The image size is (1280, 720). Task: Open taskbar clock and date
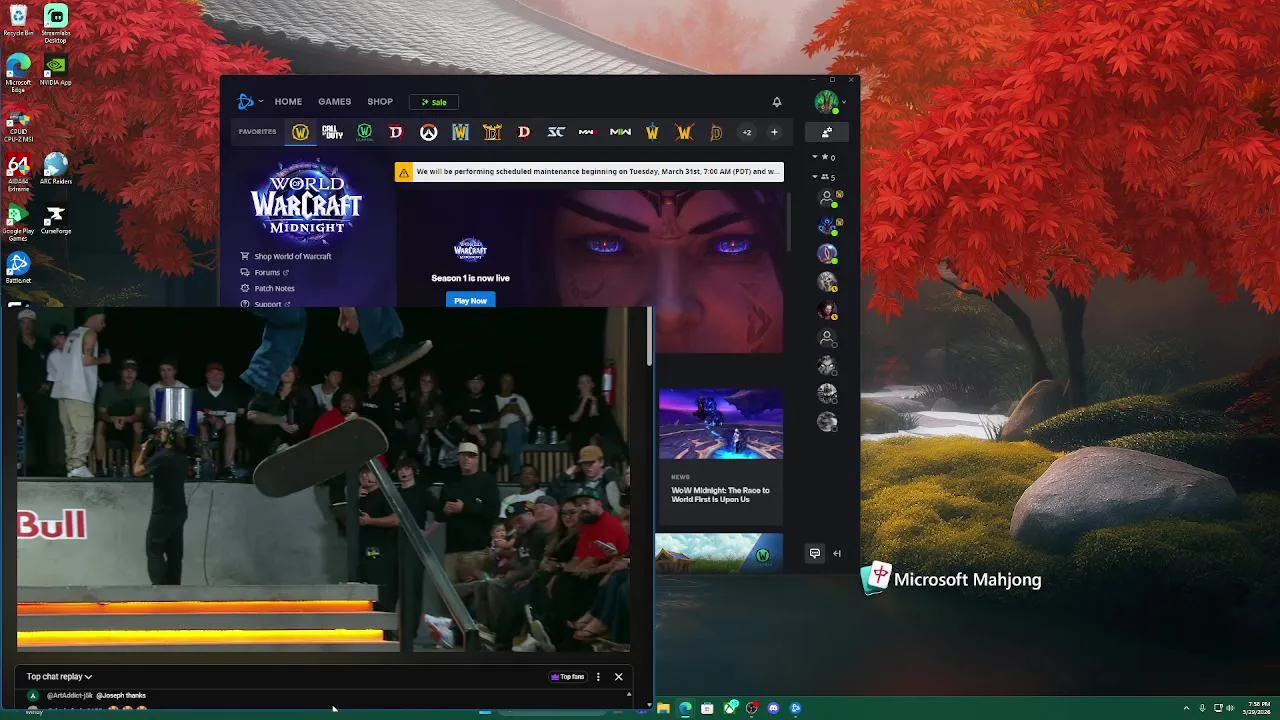[x=1259, y=708]
